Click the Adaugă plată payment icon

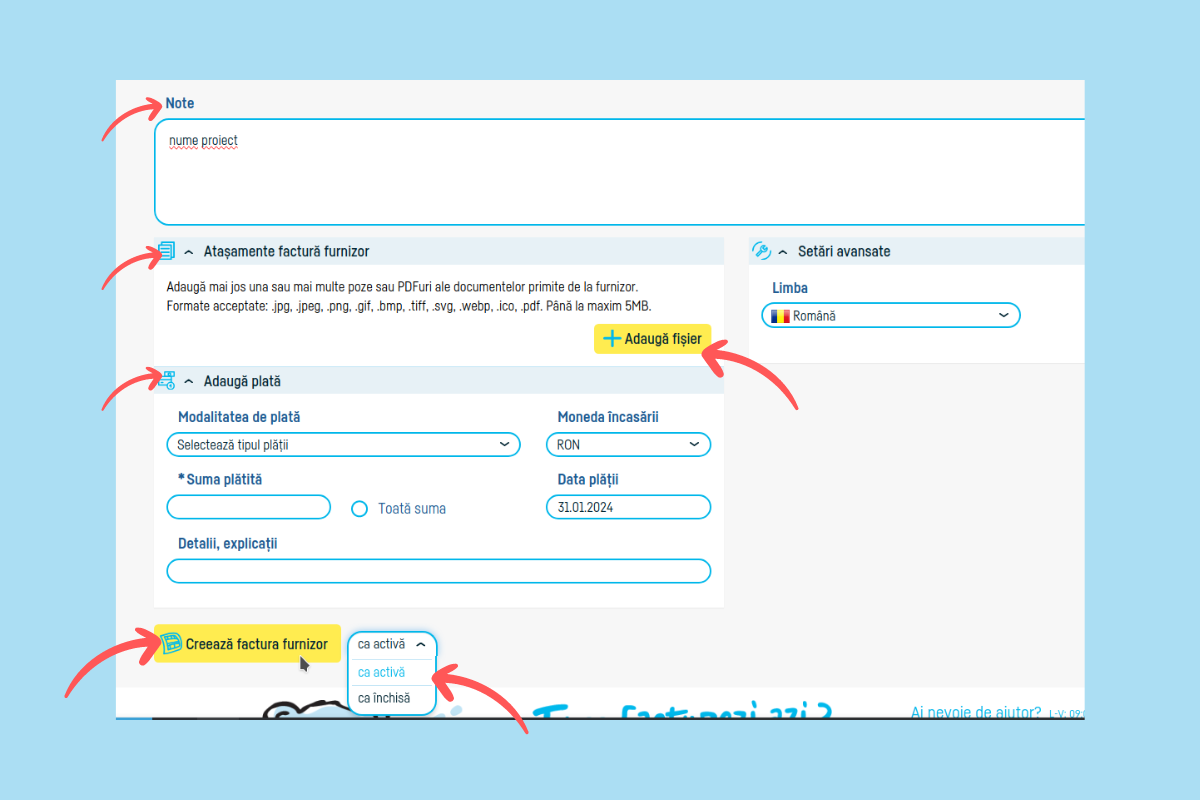pyautogui.click(x=168, y=381)
